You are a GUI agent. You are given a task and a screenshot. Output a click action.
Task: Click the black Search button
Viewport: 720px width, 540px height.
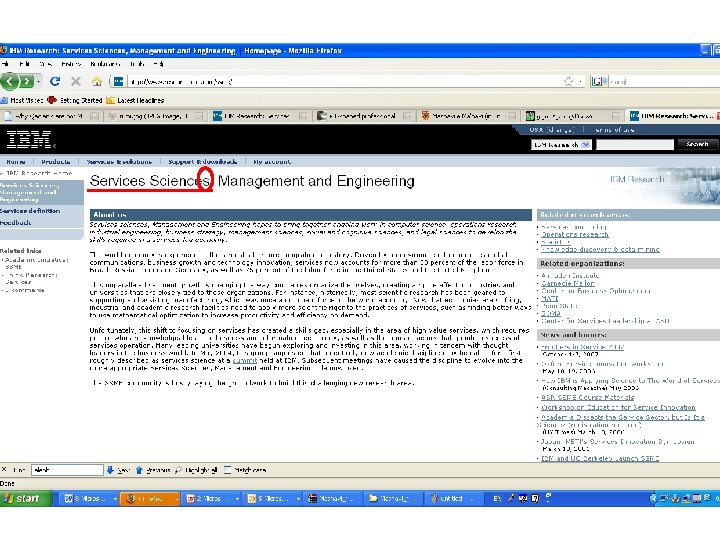coord(697,145)
